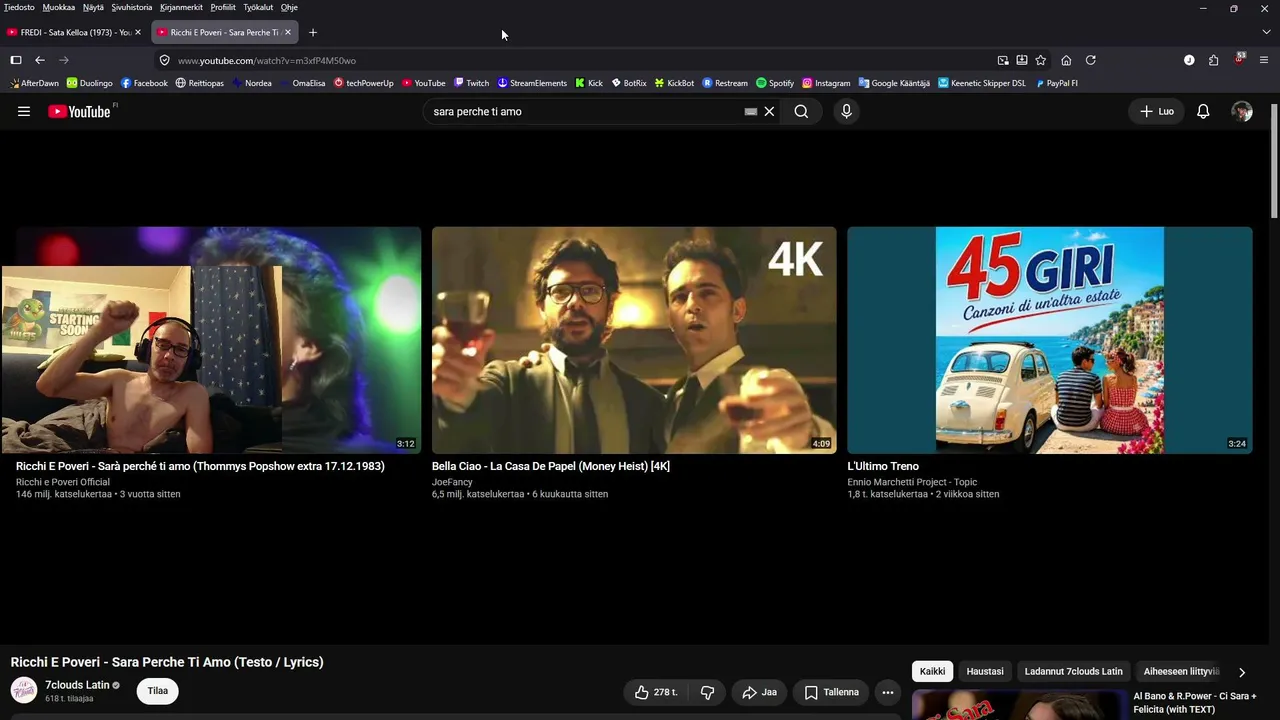The width and height of the screenshot is (1280, 720).
Task: Reload the current page
Action: click(1091, 60)
